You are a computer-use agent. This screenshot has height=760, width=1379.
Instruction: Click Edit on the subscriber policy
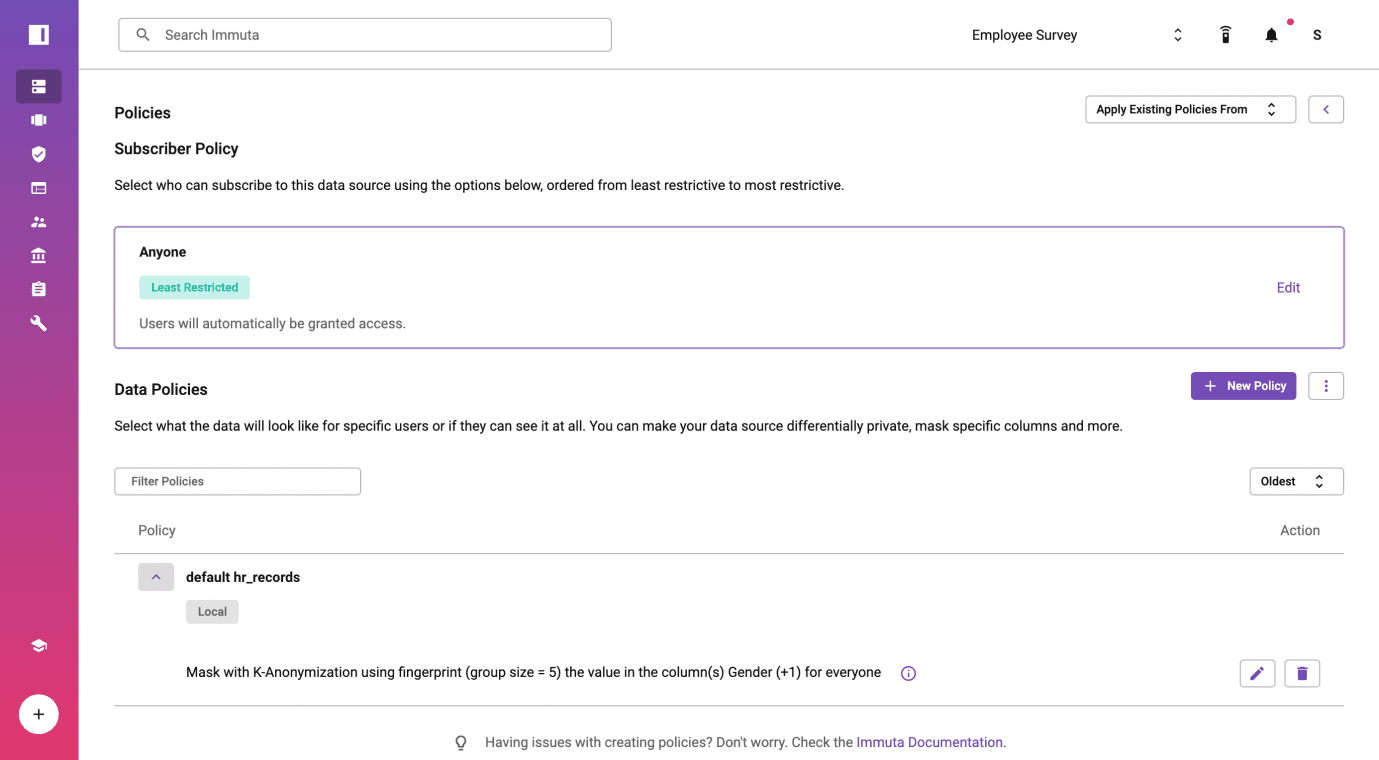[x=1288, y=288]
